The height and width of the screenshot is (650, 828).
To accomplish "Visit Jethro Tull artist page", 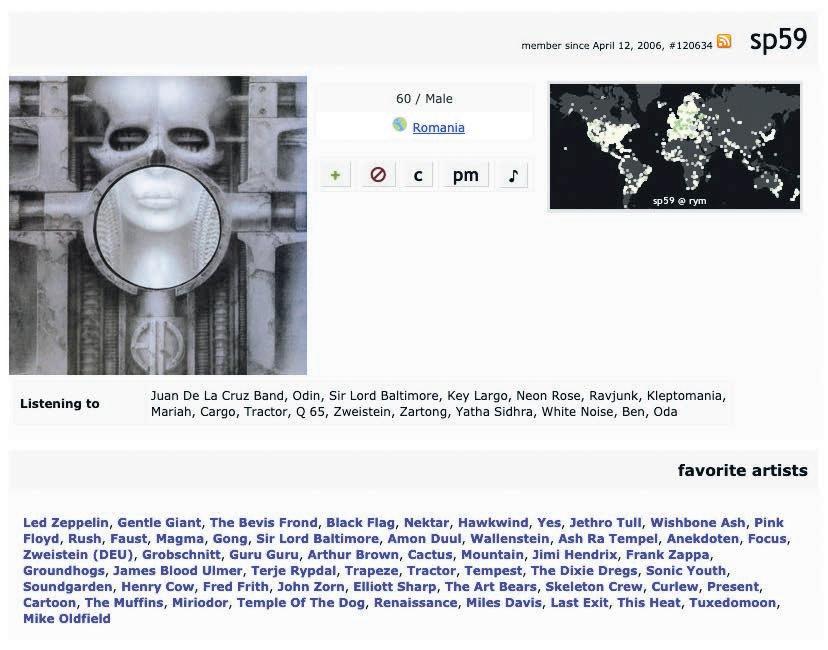I will pos(605,523).
